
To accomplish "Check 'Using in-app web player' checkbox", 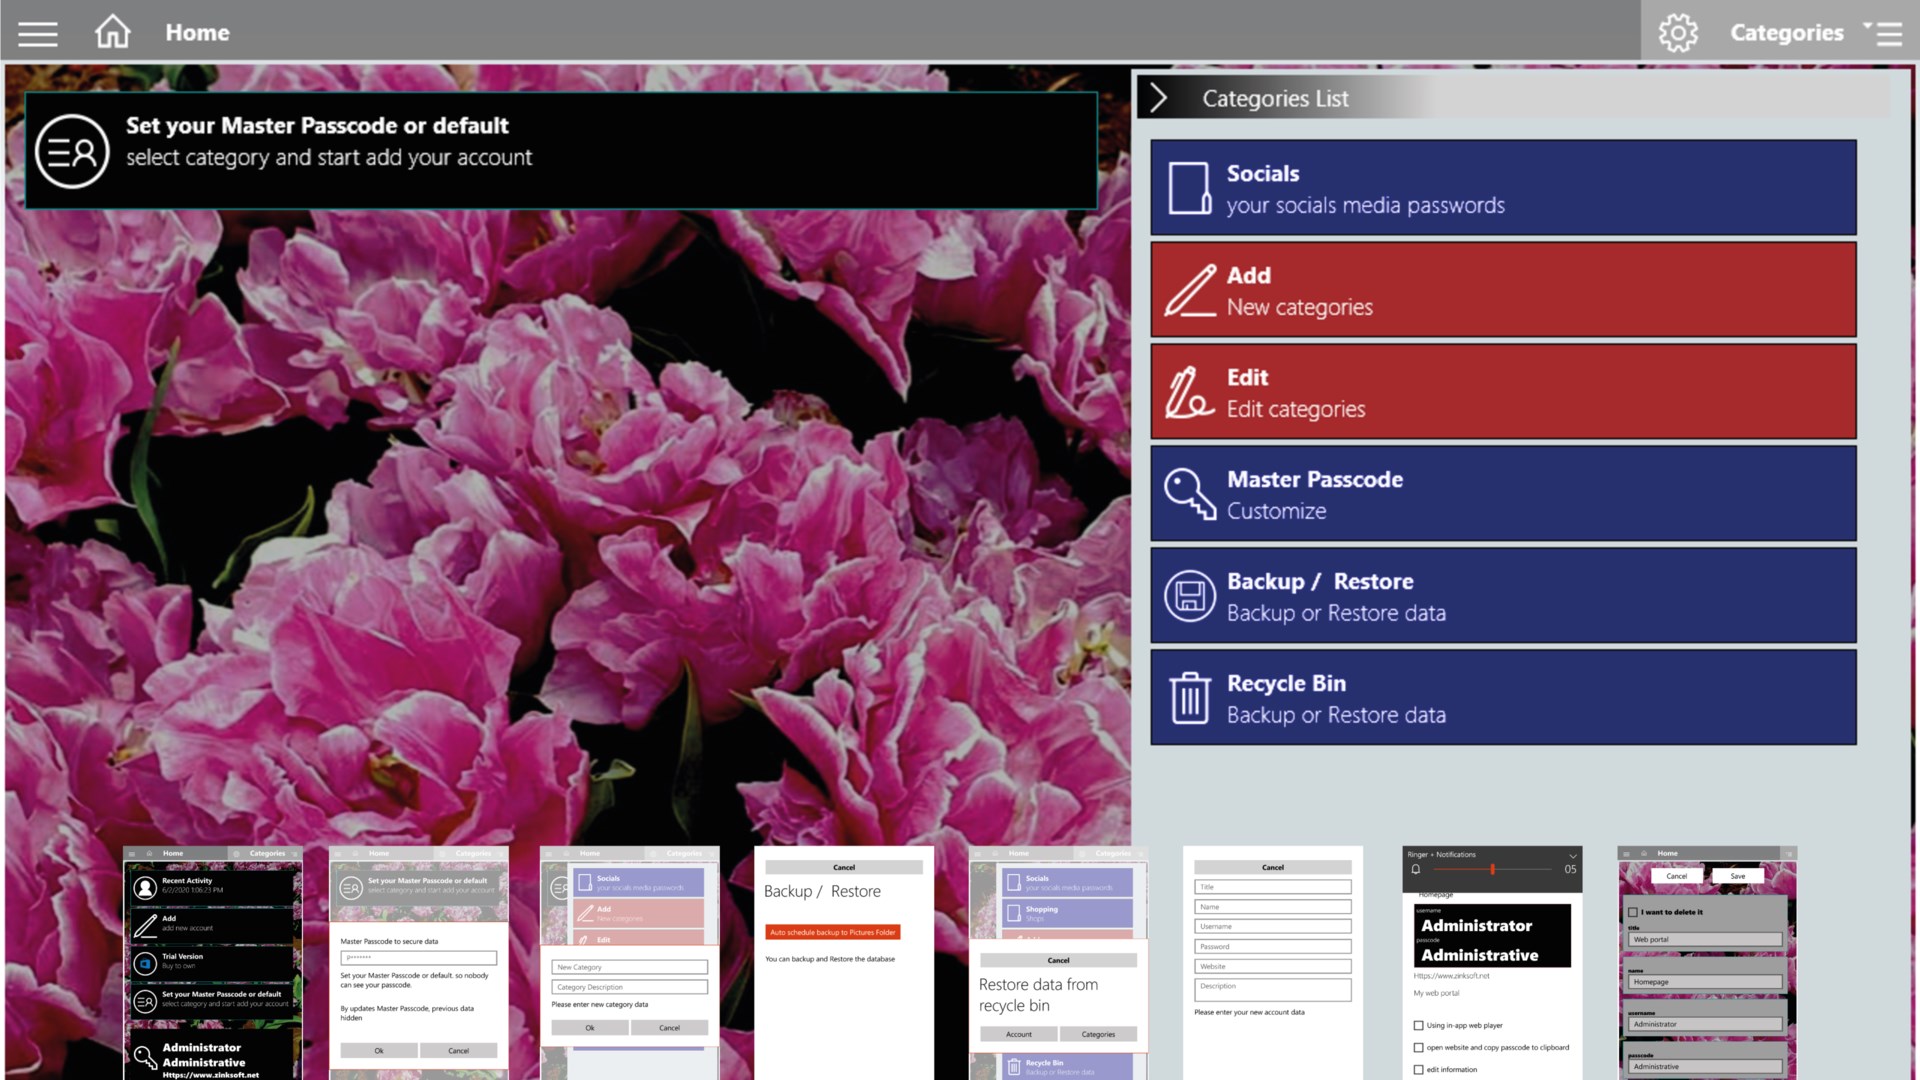I will pos(1418,1025).
